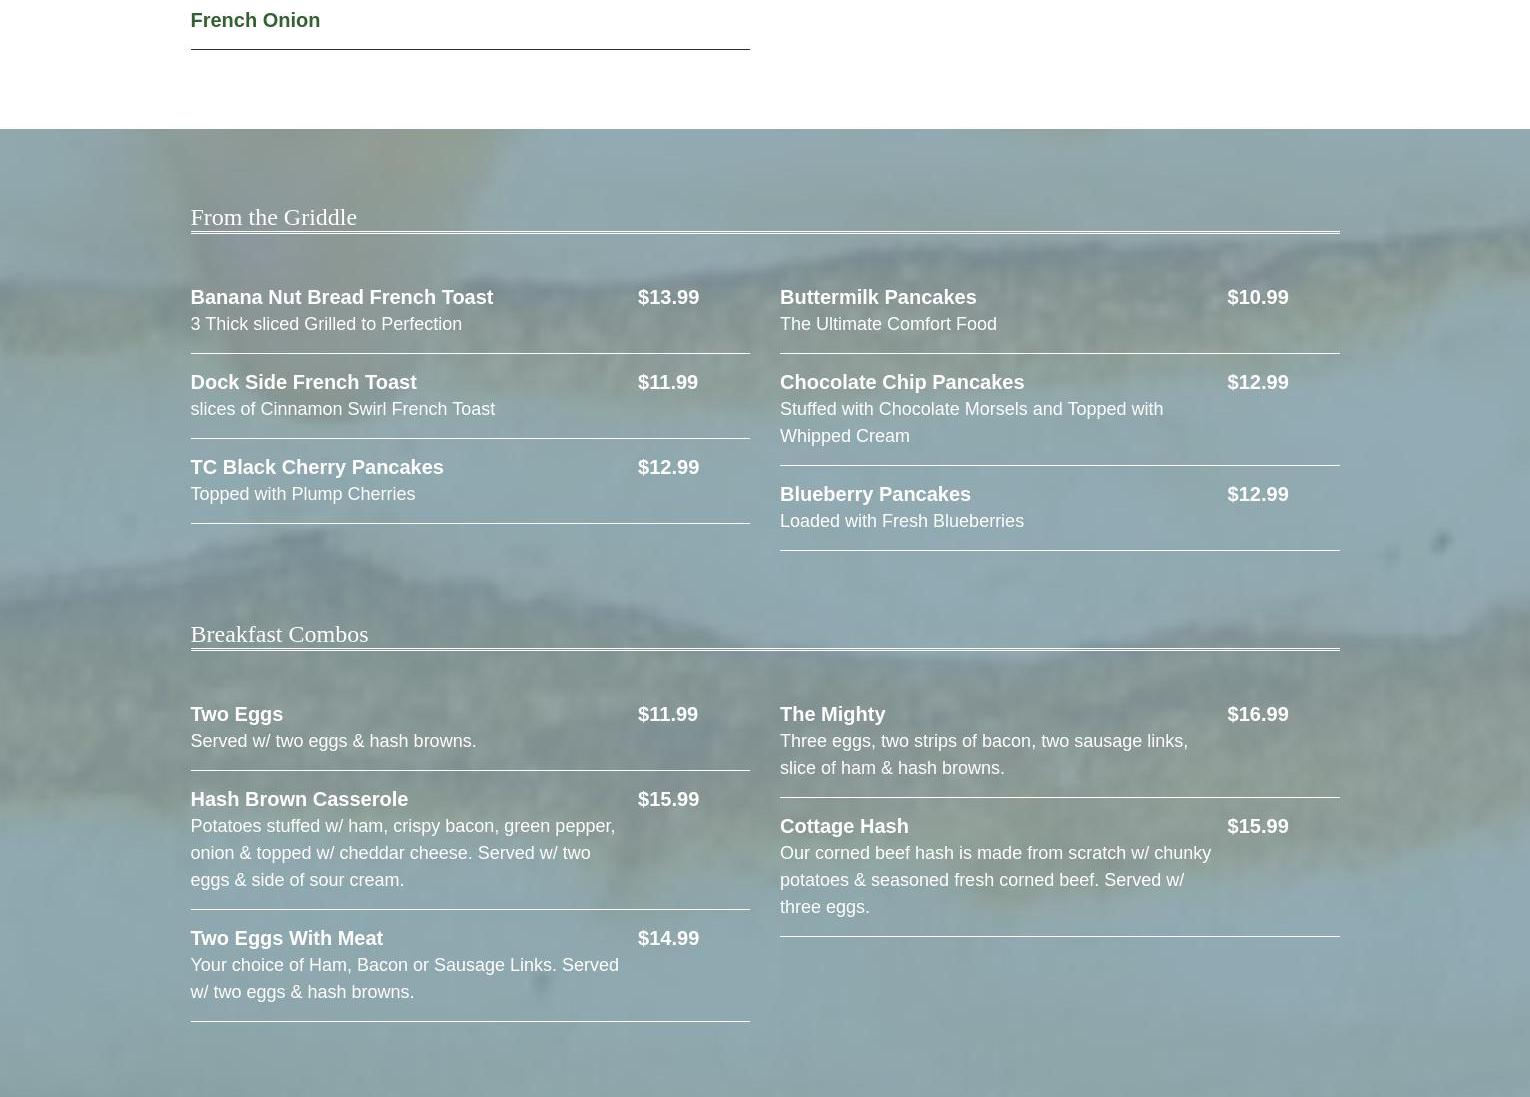Image resolution: width=1530 pixels, height=1097 pixels.
Task: Select the Two Eggs combo title
Action: (x=236, y=714)
